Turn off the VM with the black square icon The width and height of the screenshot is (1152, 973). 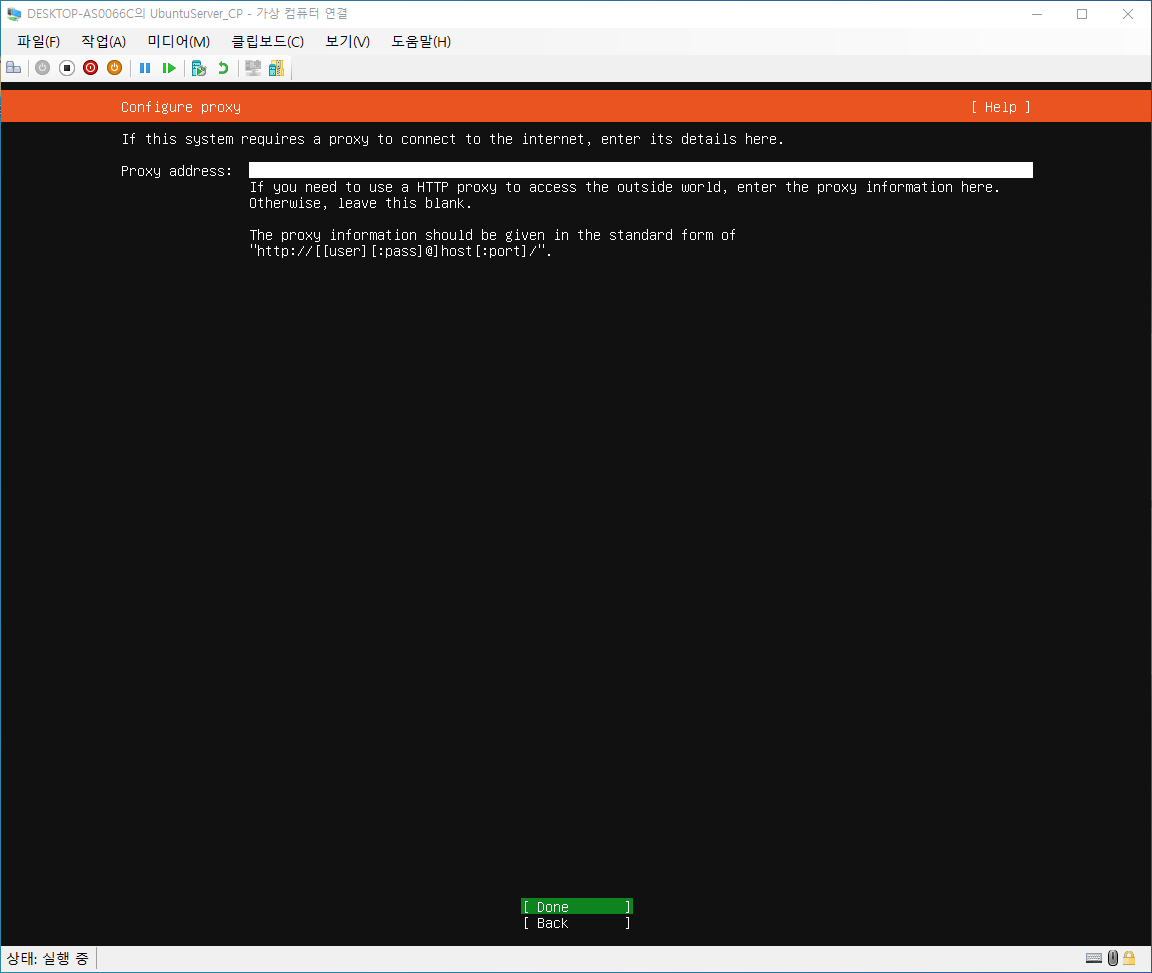(x=67, y=68)
